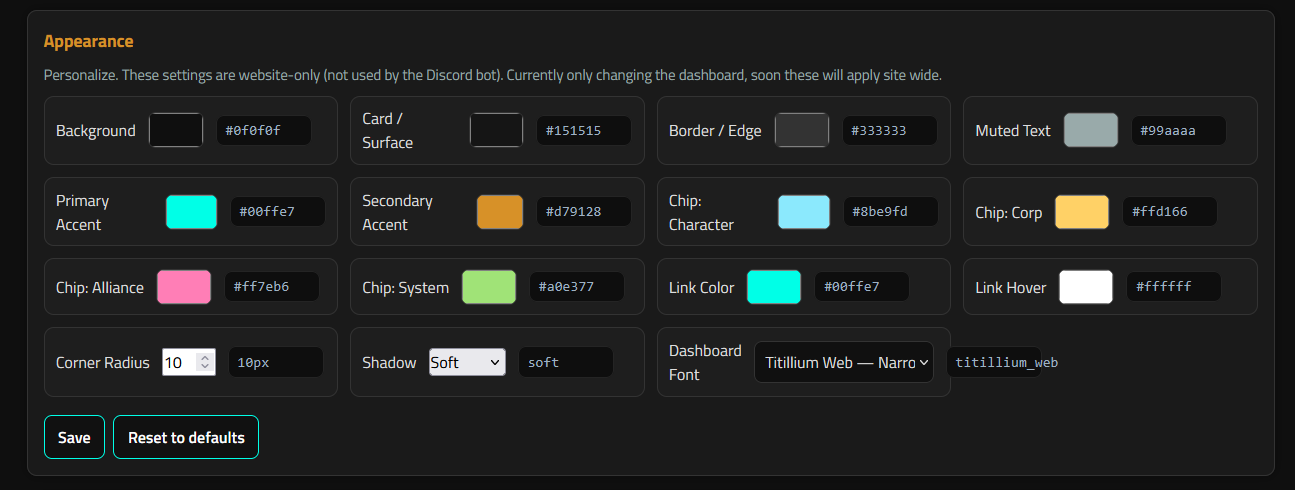Click the Card / Surface color swatch
The width and height of the screenshot is (1295, 490).
click(x=496, y=130)
